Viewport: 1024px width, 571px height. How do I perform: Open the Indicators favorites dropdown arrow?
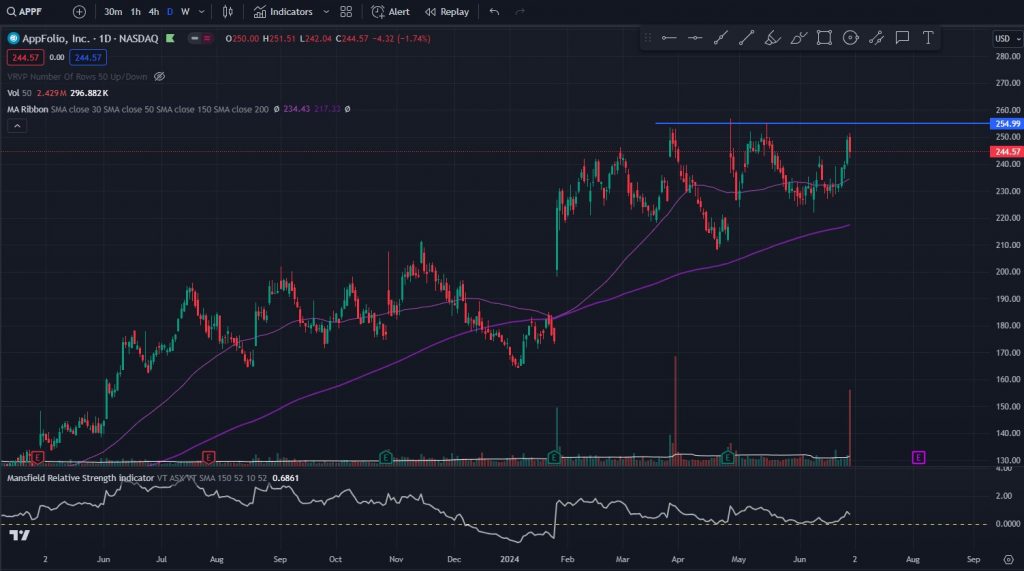coord(326,12)
